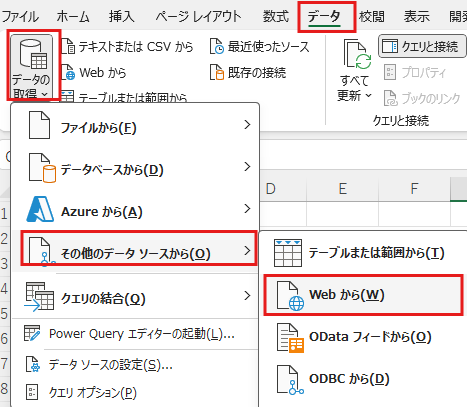467x407 pixels.
Task: Click the データベースから cylinder icon
Action: click(x=42, y=168)
